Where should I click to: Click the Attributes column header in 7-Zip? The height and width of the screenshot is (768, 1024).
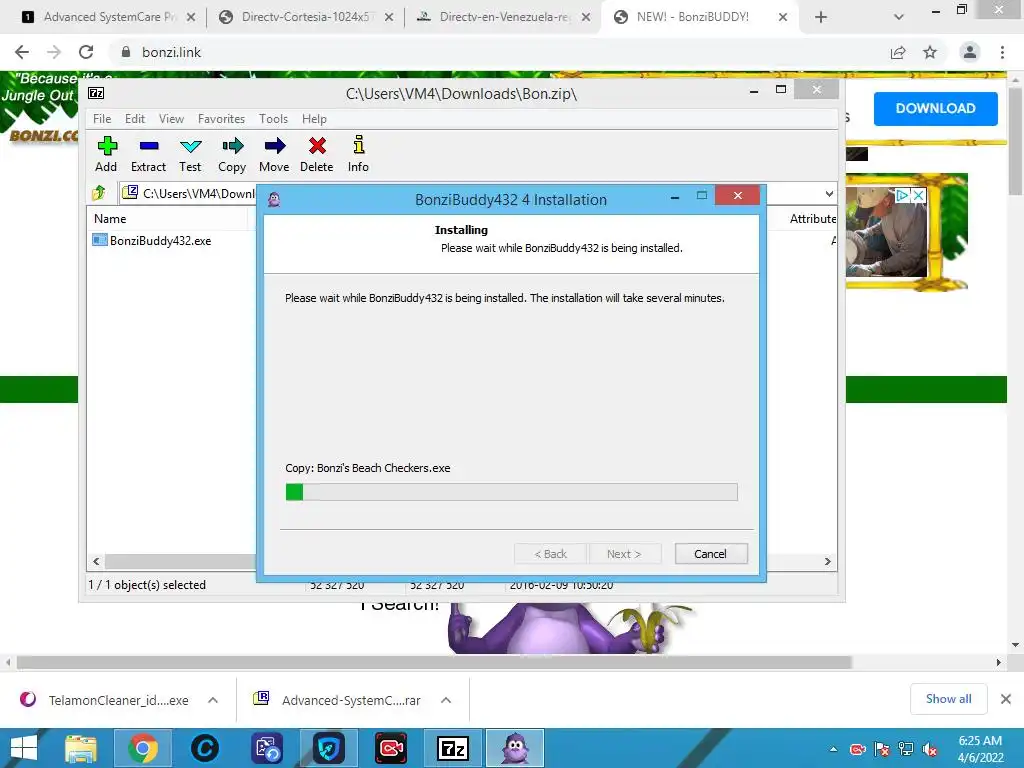coord(812,219)
